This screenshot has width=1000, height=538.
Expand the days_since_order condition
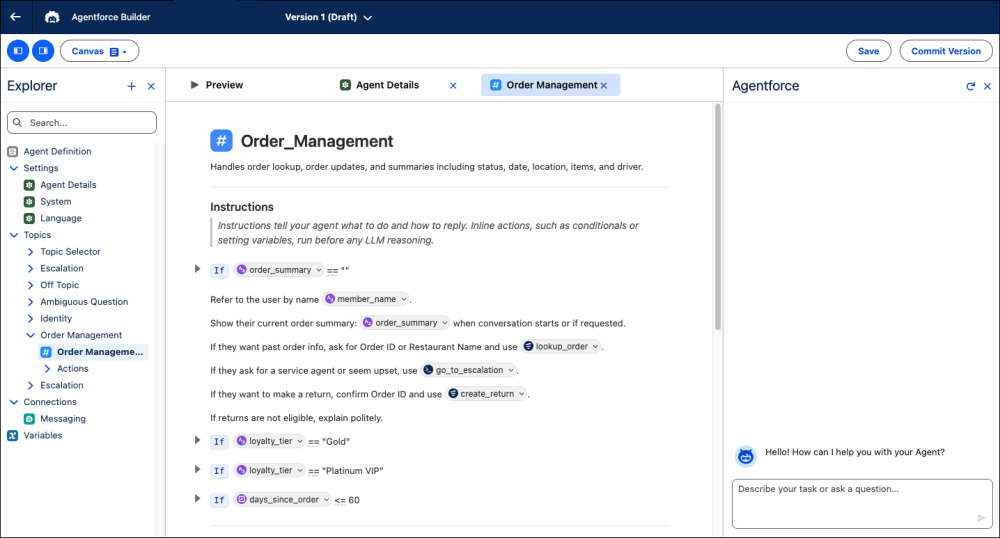(x=198, y=499)
